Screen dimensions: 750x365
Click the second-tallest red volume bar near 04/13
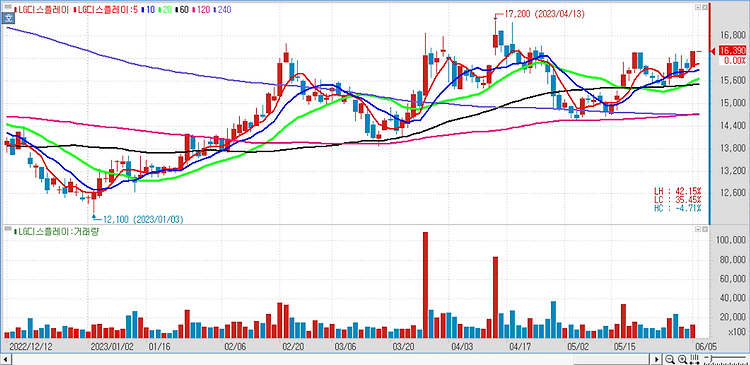coord(496,298)
